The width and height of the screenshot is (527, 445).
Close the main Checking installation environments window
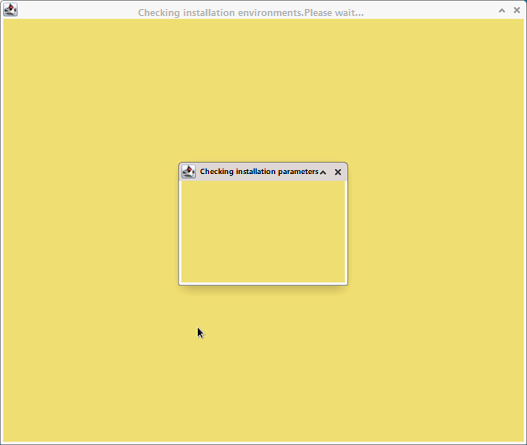pos(517,10)
